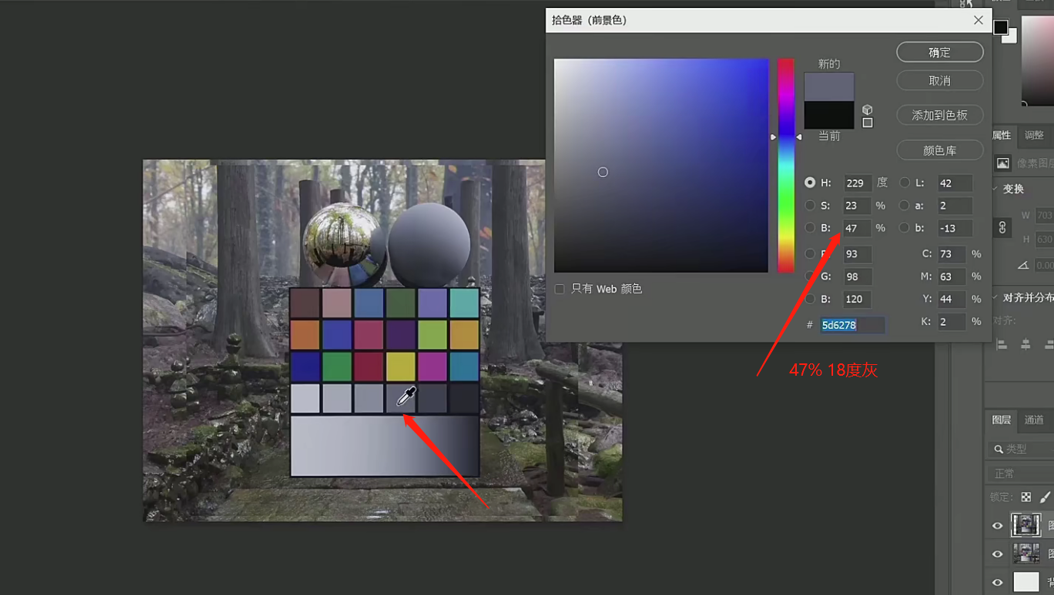Hide the top layer using its eye icon
Image resolution: width=1054 pixels, height=595 pixels.
click(x=998, y=525)
